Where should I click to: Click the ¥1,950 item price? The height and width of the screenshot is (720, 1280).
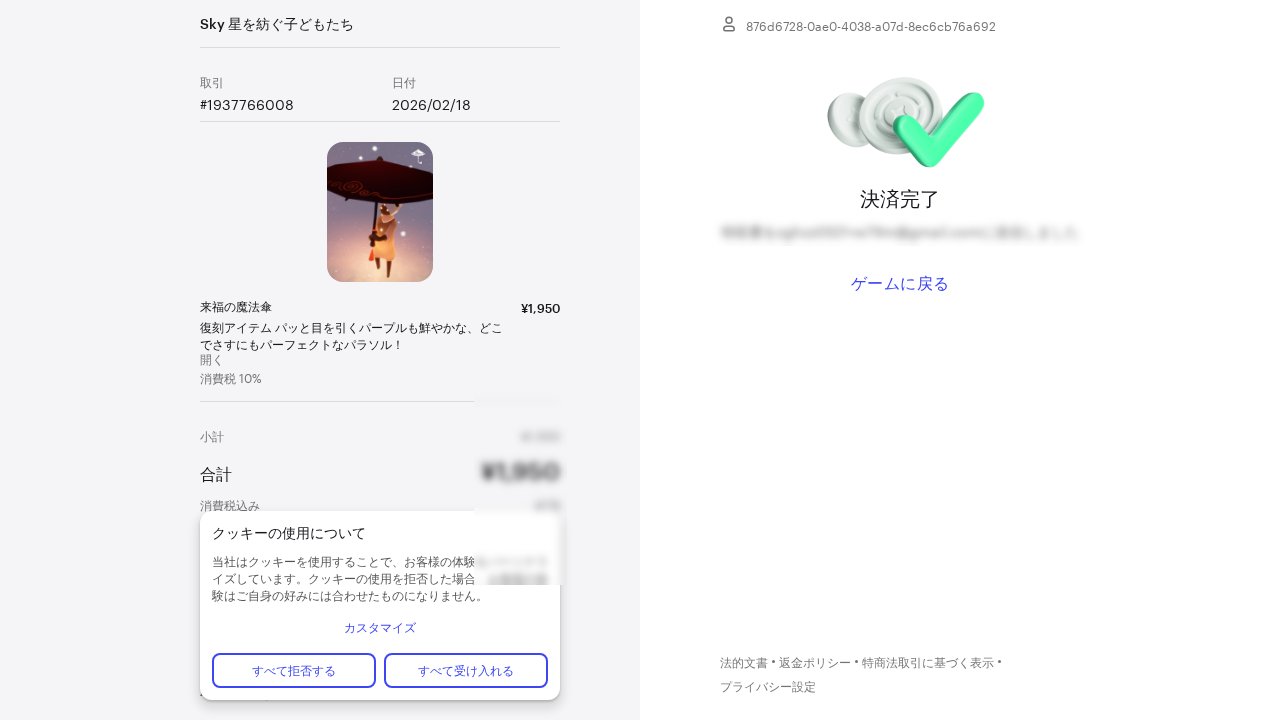click(x=540, y=308)
